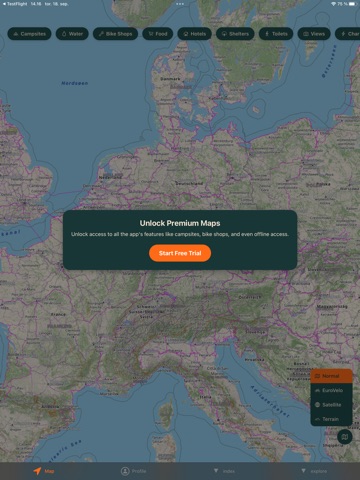The width and height of the screenshot is (360, 480).
Task: Select the Normal map style
Action: pos(331,376)
